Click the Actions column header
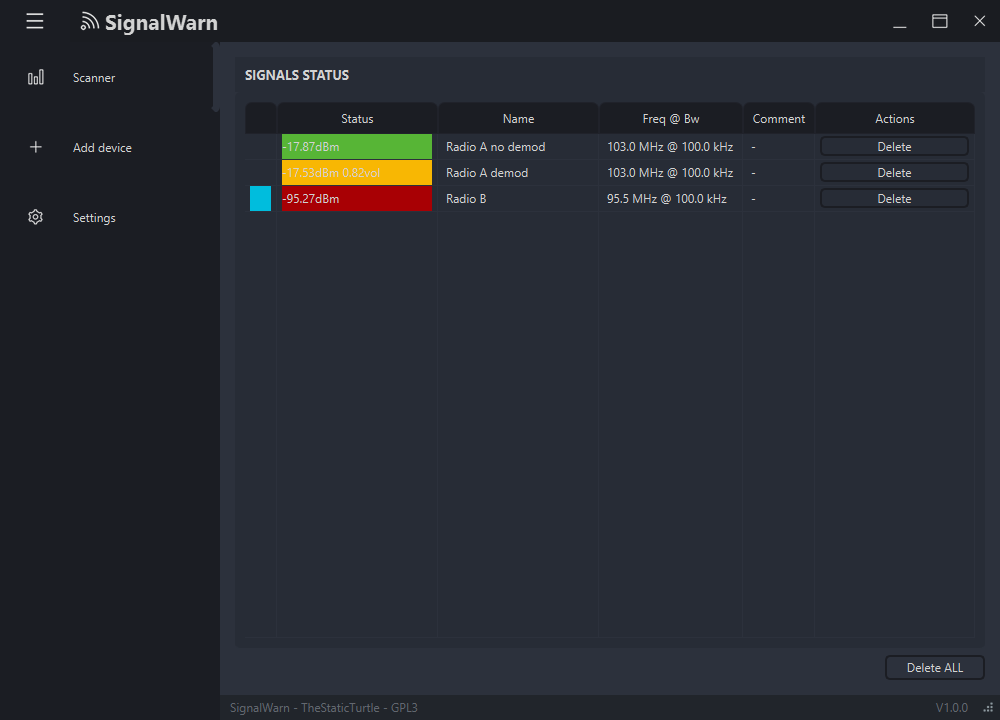Screen dimensions: 1000x720 (895, 119)
